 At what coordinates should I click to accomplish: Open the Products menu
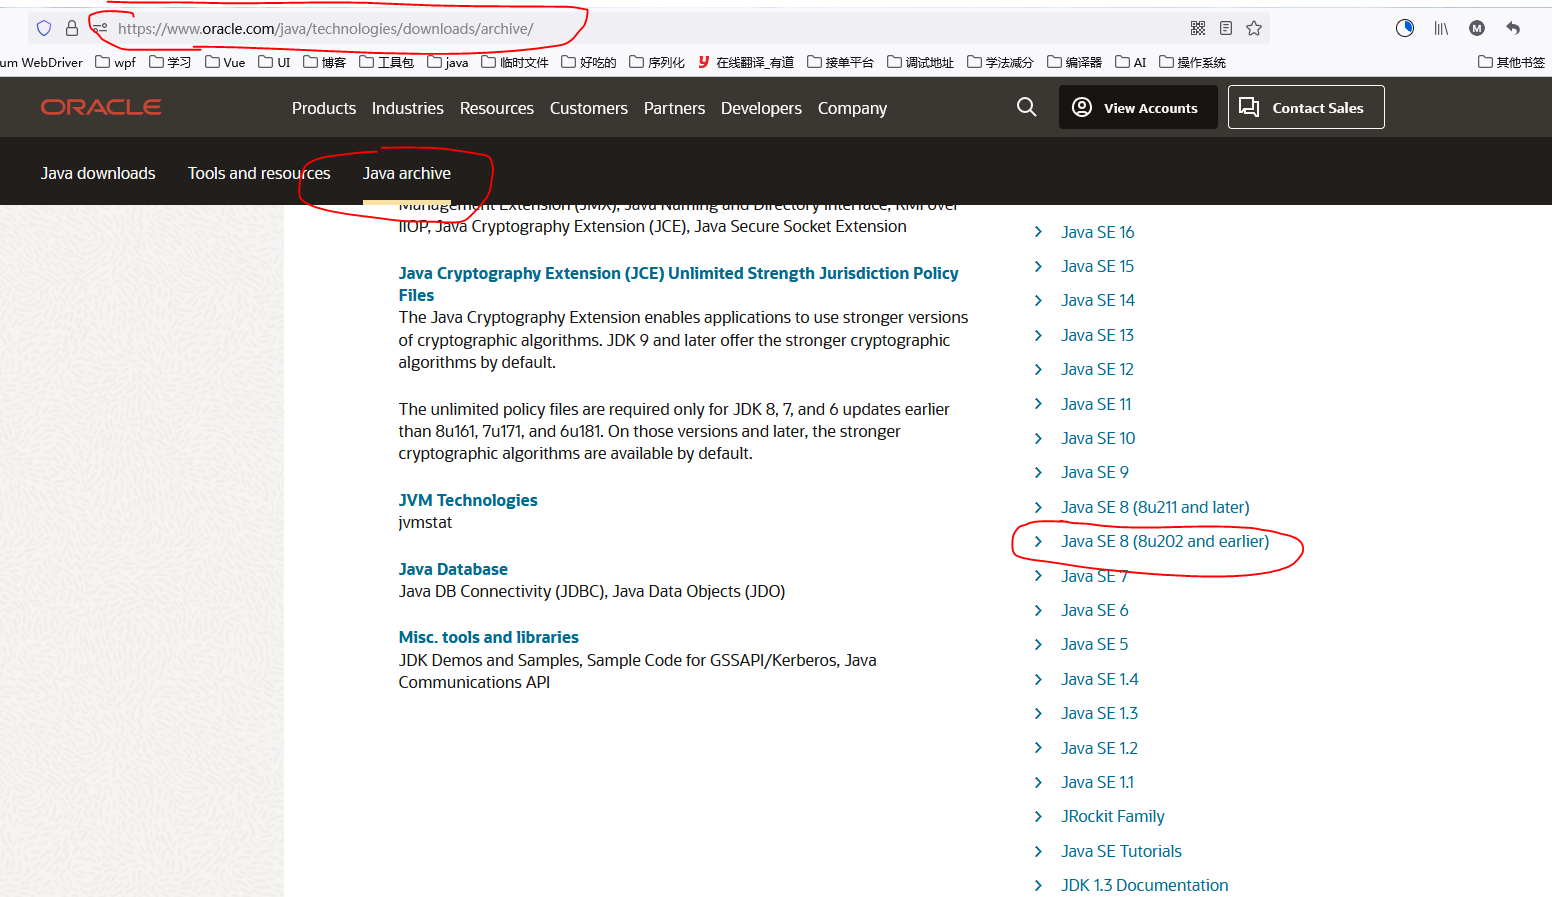pos(324,108)
